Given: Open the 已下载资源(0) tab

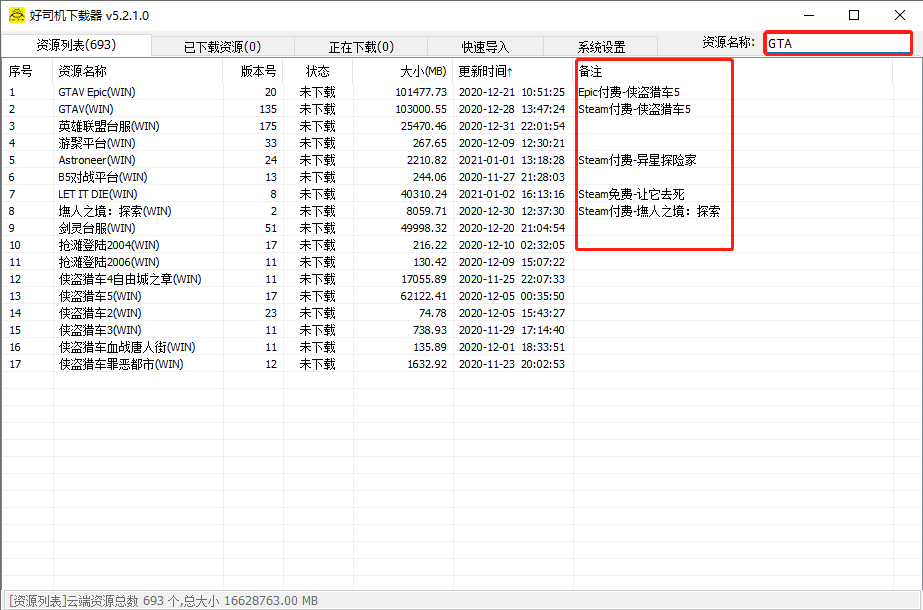Looking at the screenshot, I should [223, 47].
